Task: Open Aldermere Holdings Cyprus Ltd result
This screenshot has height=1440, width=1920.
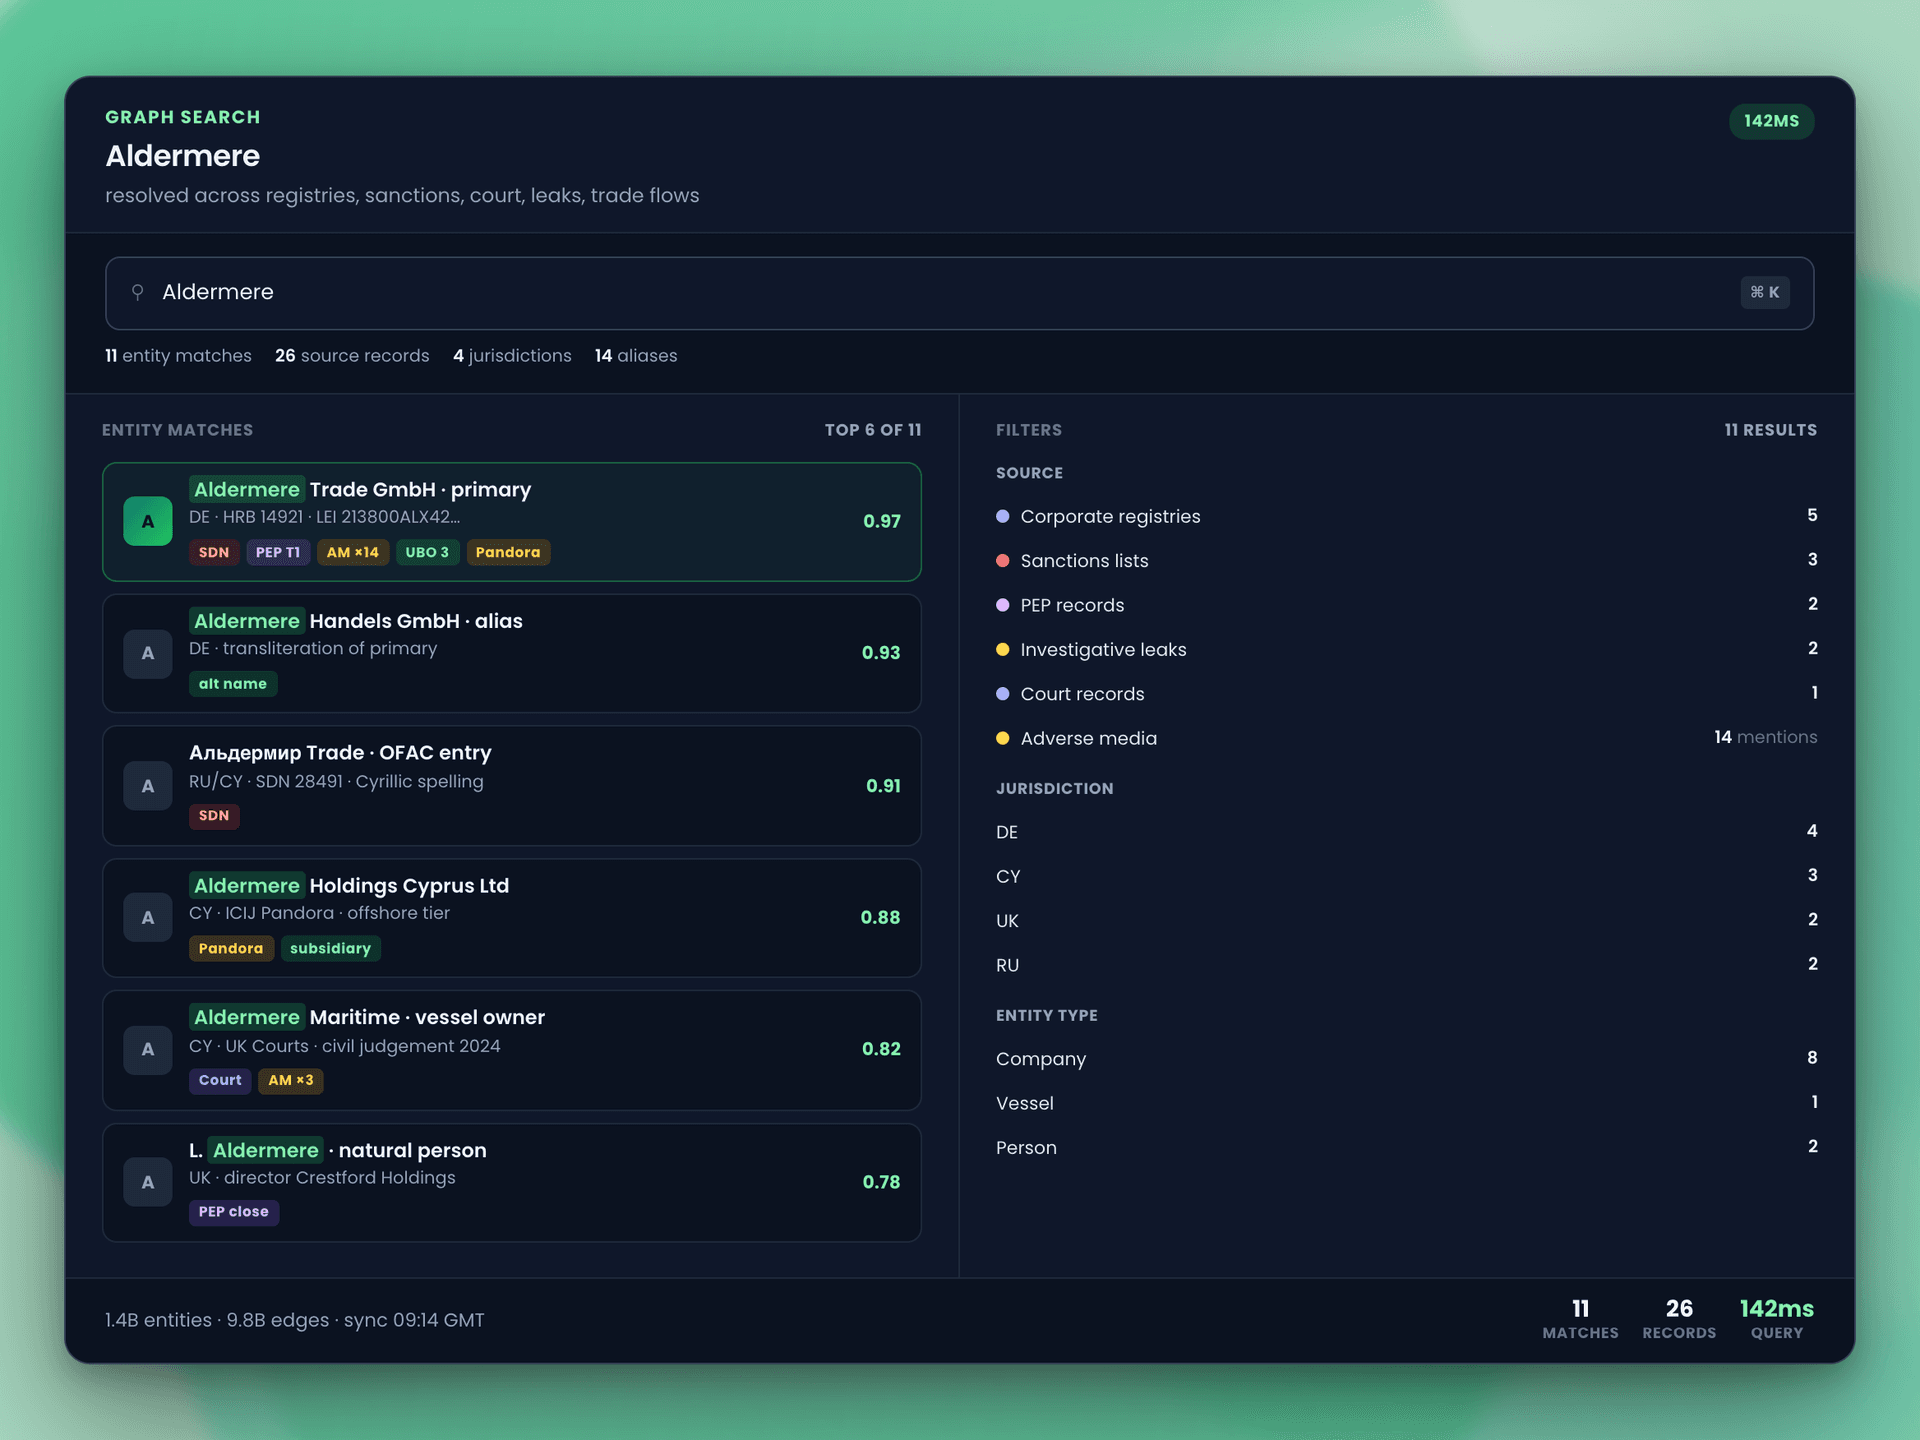Action: pos(511,918)
